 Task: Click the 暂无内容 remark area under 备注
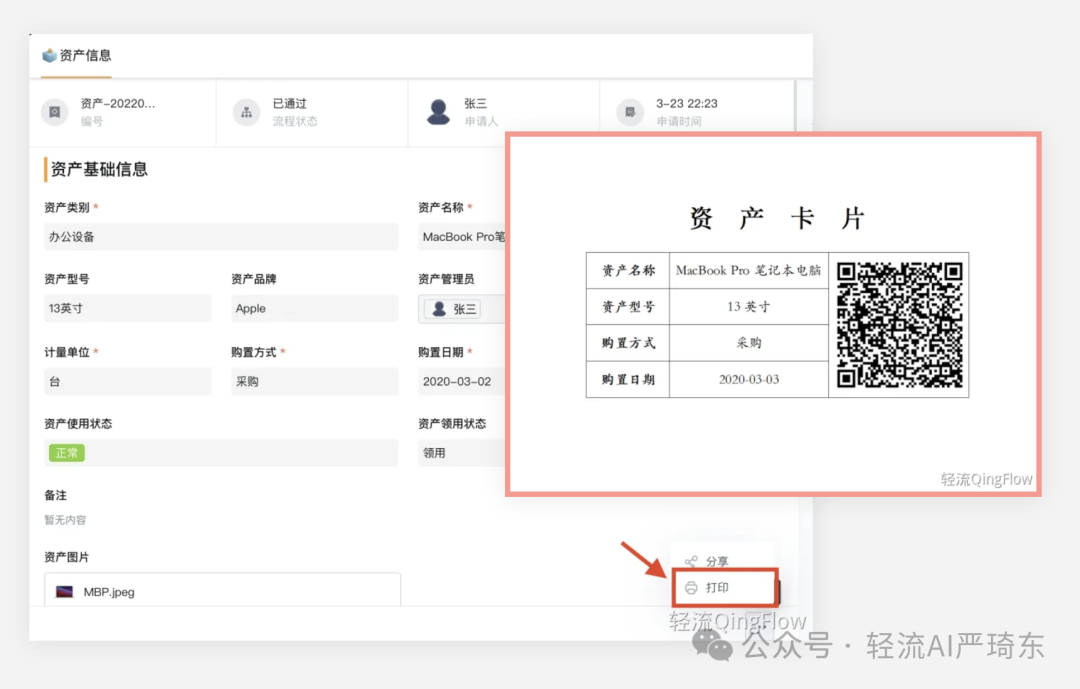pos(69,520)
